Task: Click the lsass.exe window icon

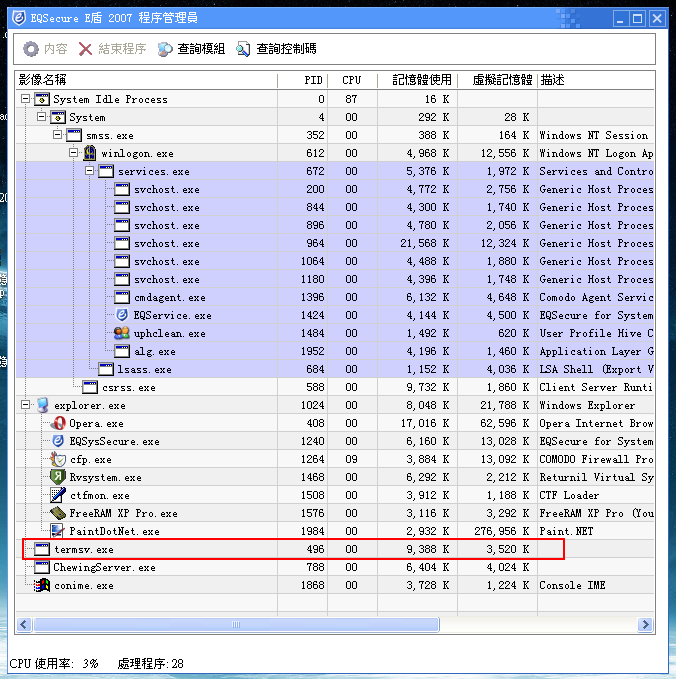Action: click(106, 369)
